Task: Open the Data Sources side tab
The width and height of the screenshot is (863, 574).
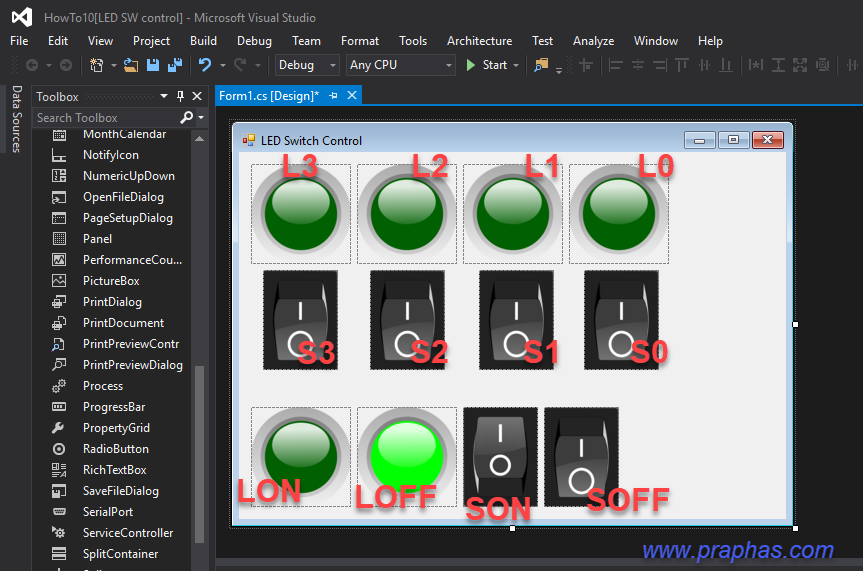Action: pos(17,119)
